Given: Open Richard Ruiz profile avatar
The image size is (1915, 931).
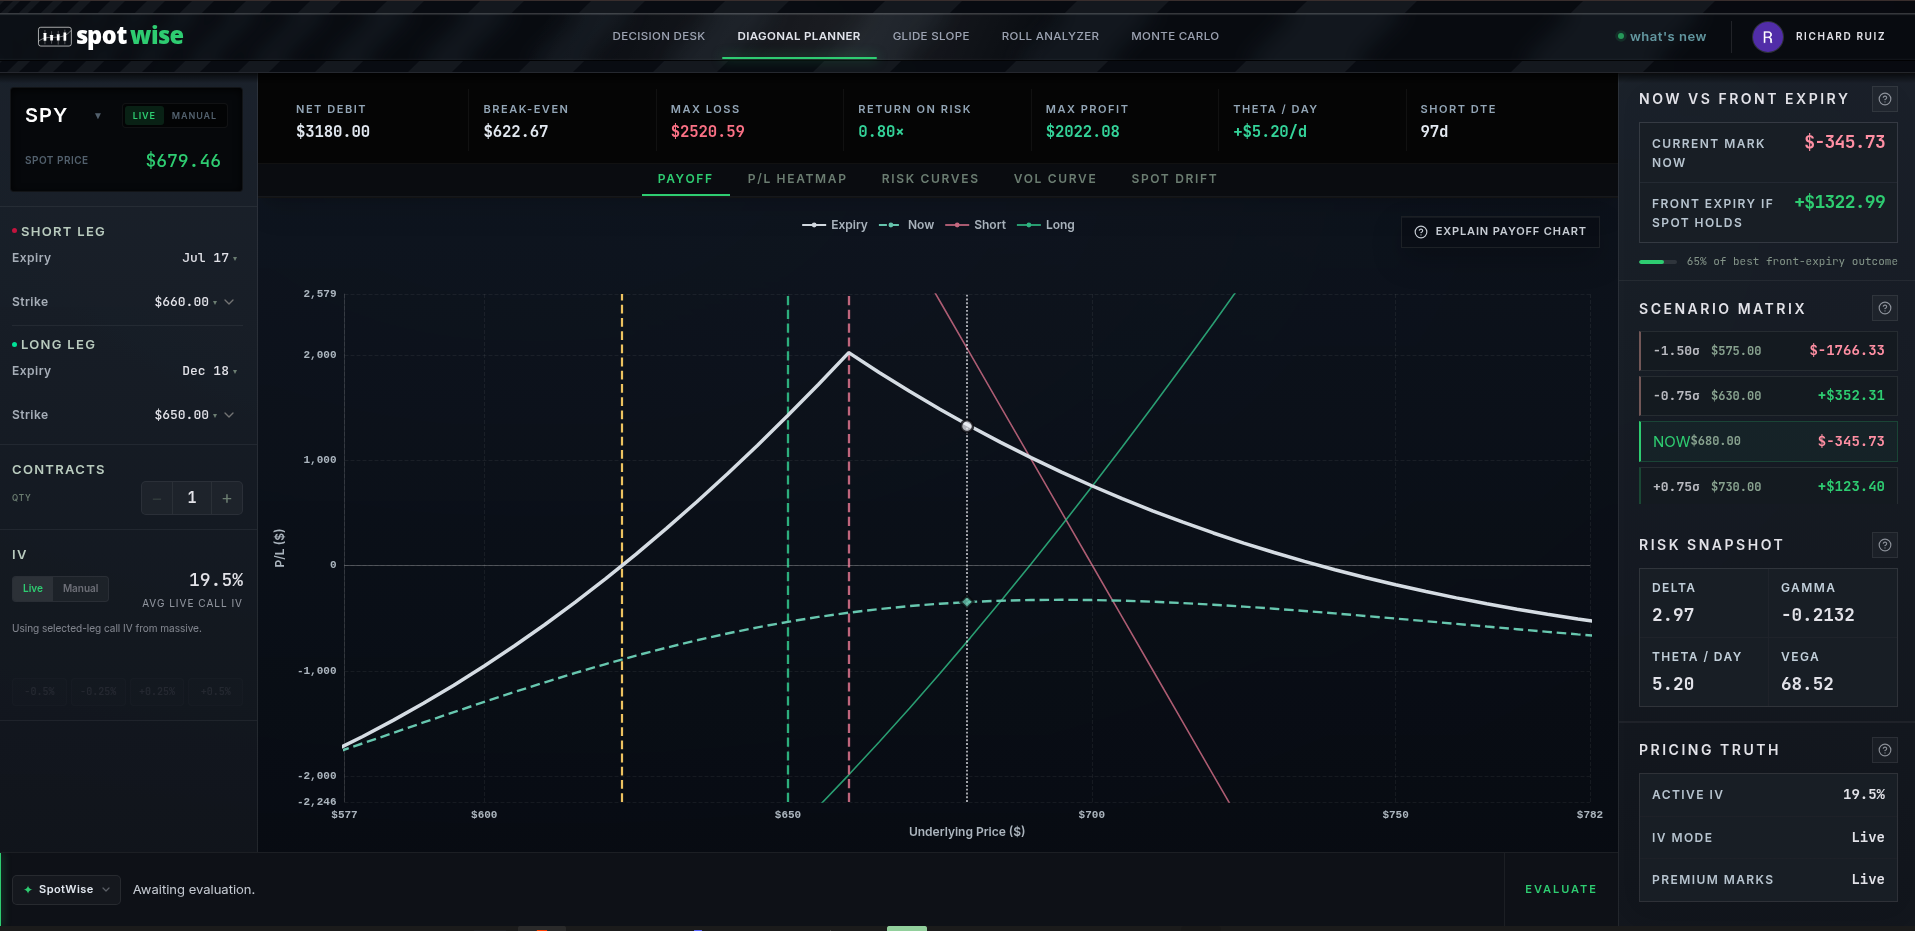Looking at the screenshot, I should click(1767, 37).
